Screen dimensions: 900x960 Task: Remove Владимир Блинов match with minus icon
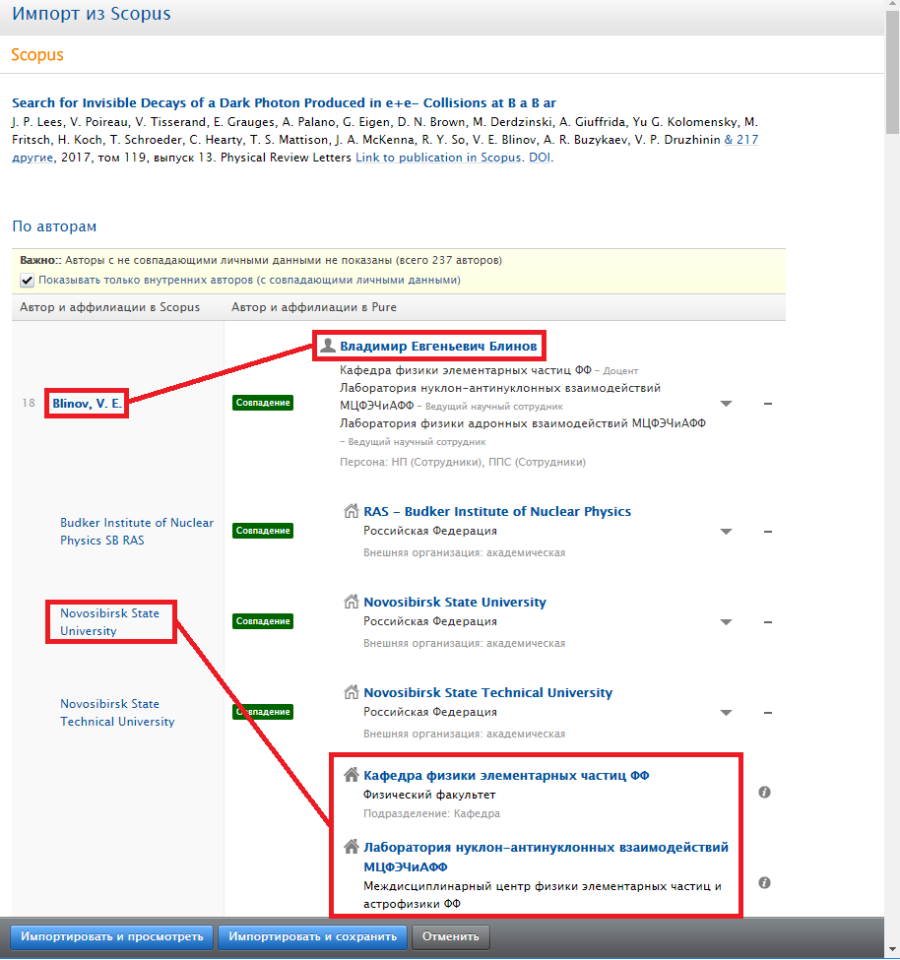(767, 403)
